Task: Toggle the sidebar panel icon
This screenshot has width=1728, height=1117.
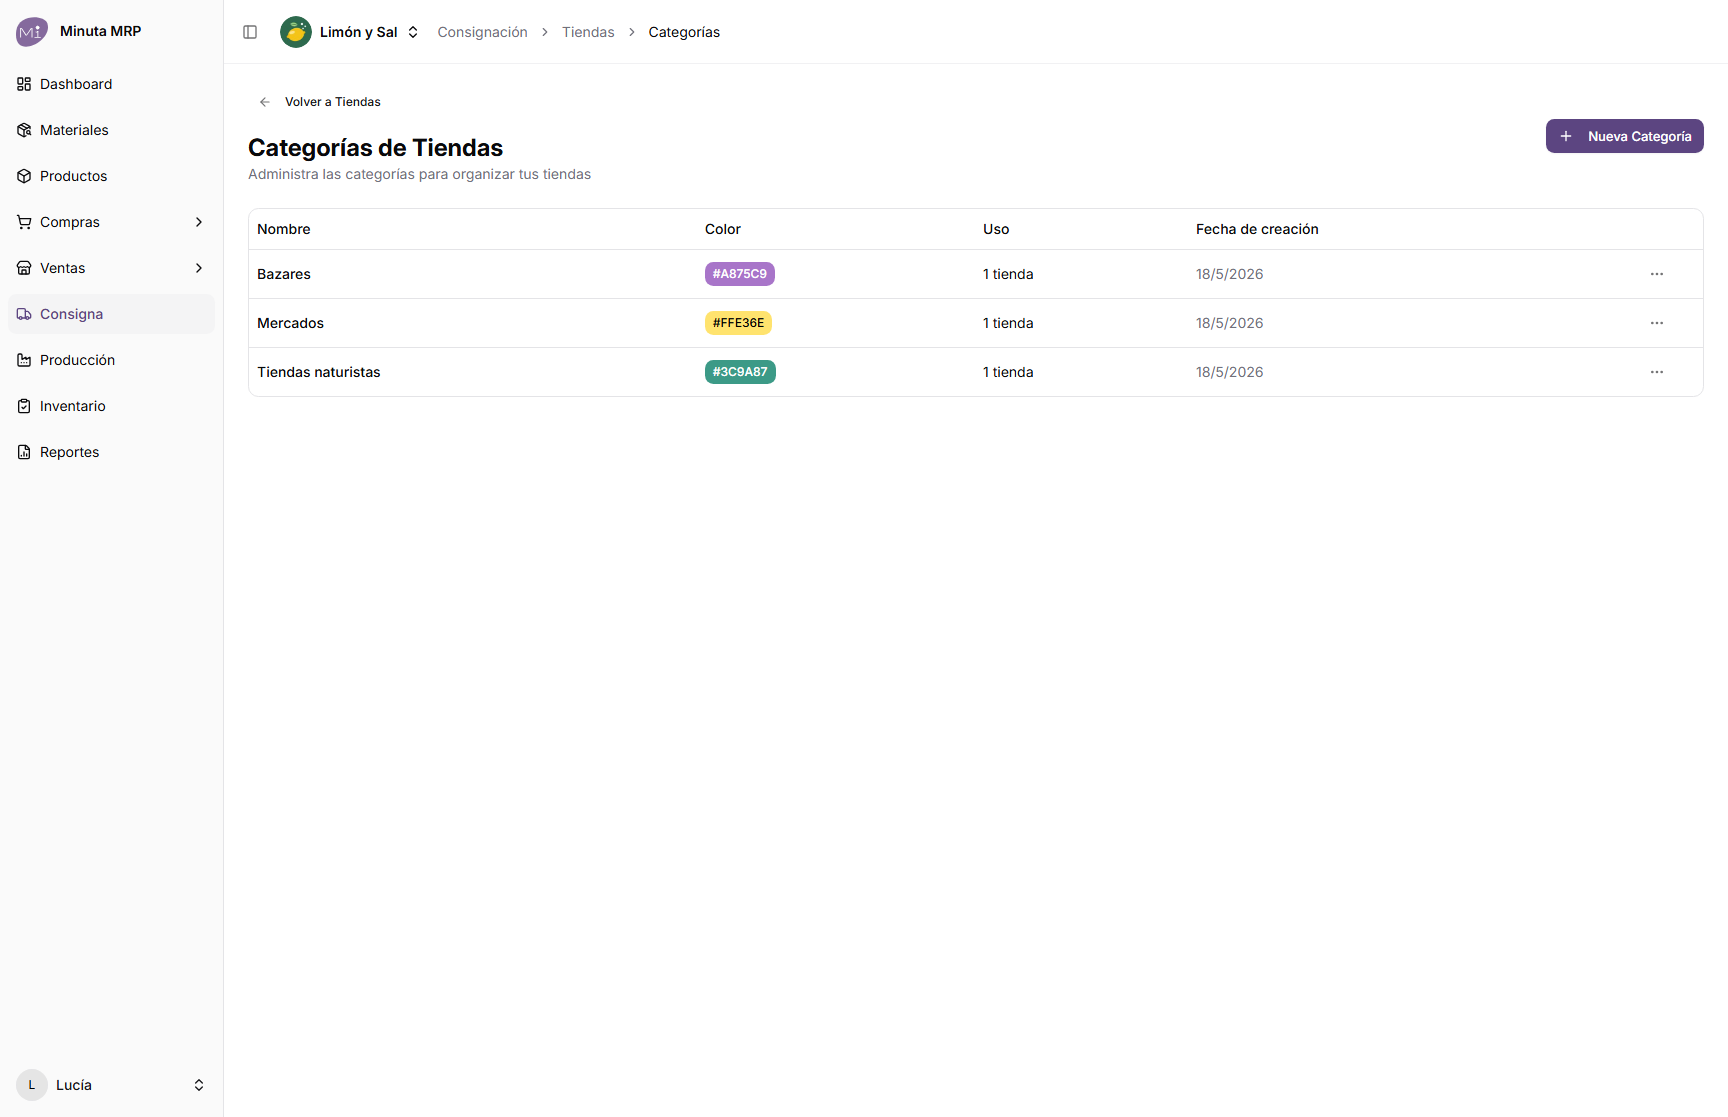Action: coord(250,32)
